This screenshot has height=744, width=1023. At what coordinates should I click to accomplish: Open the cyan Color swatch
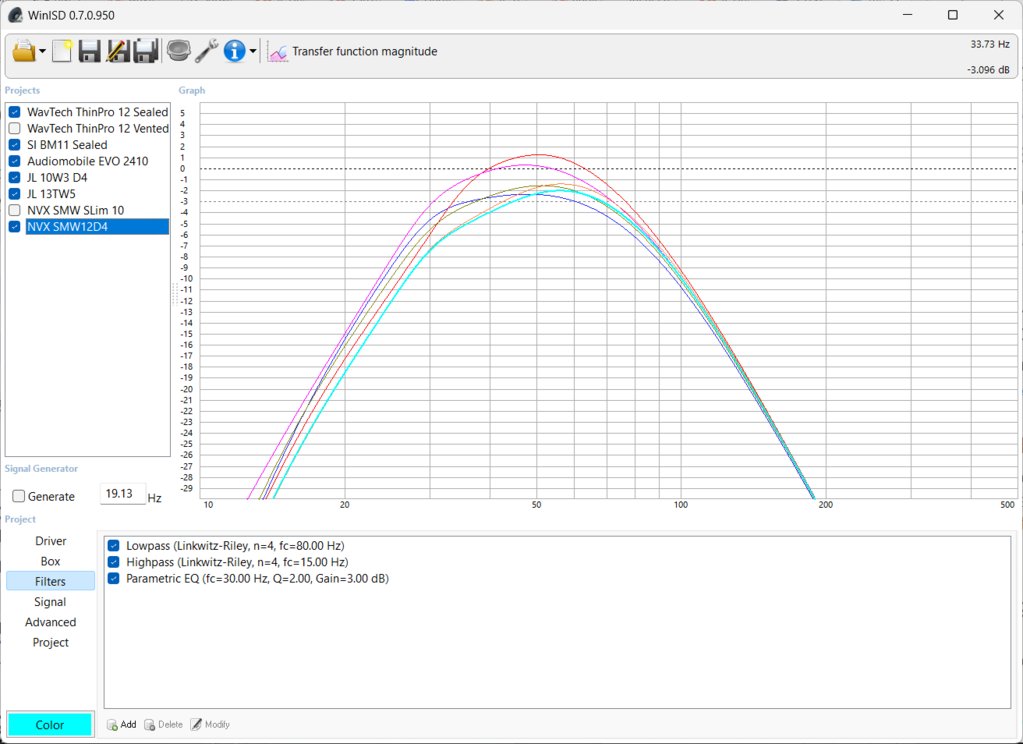coord(50,724)
